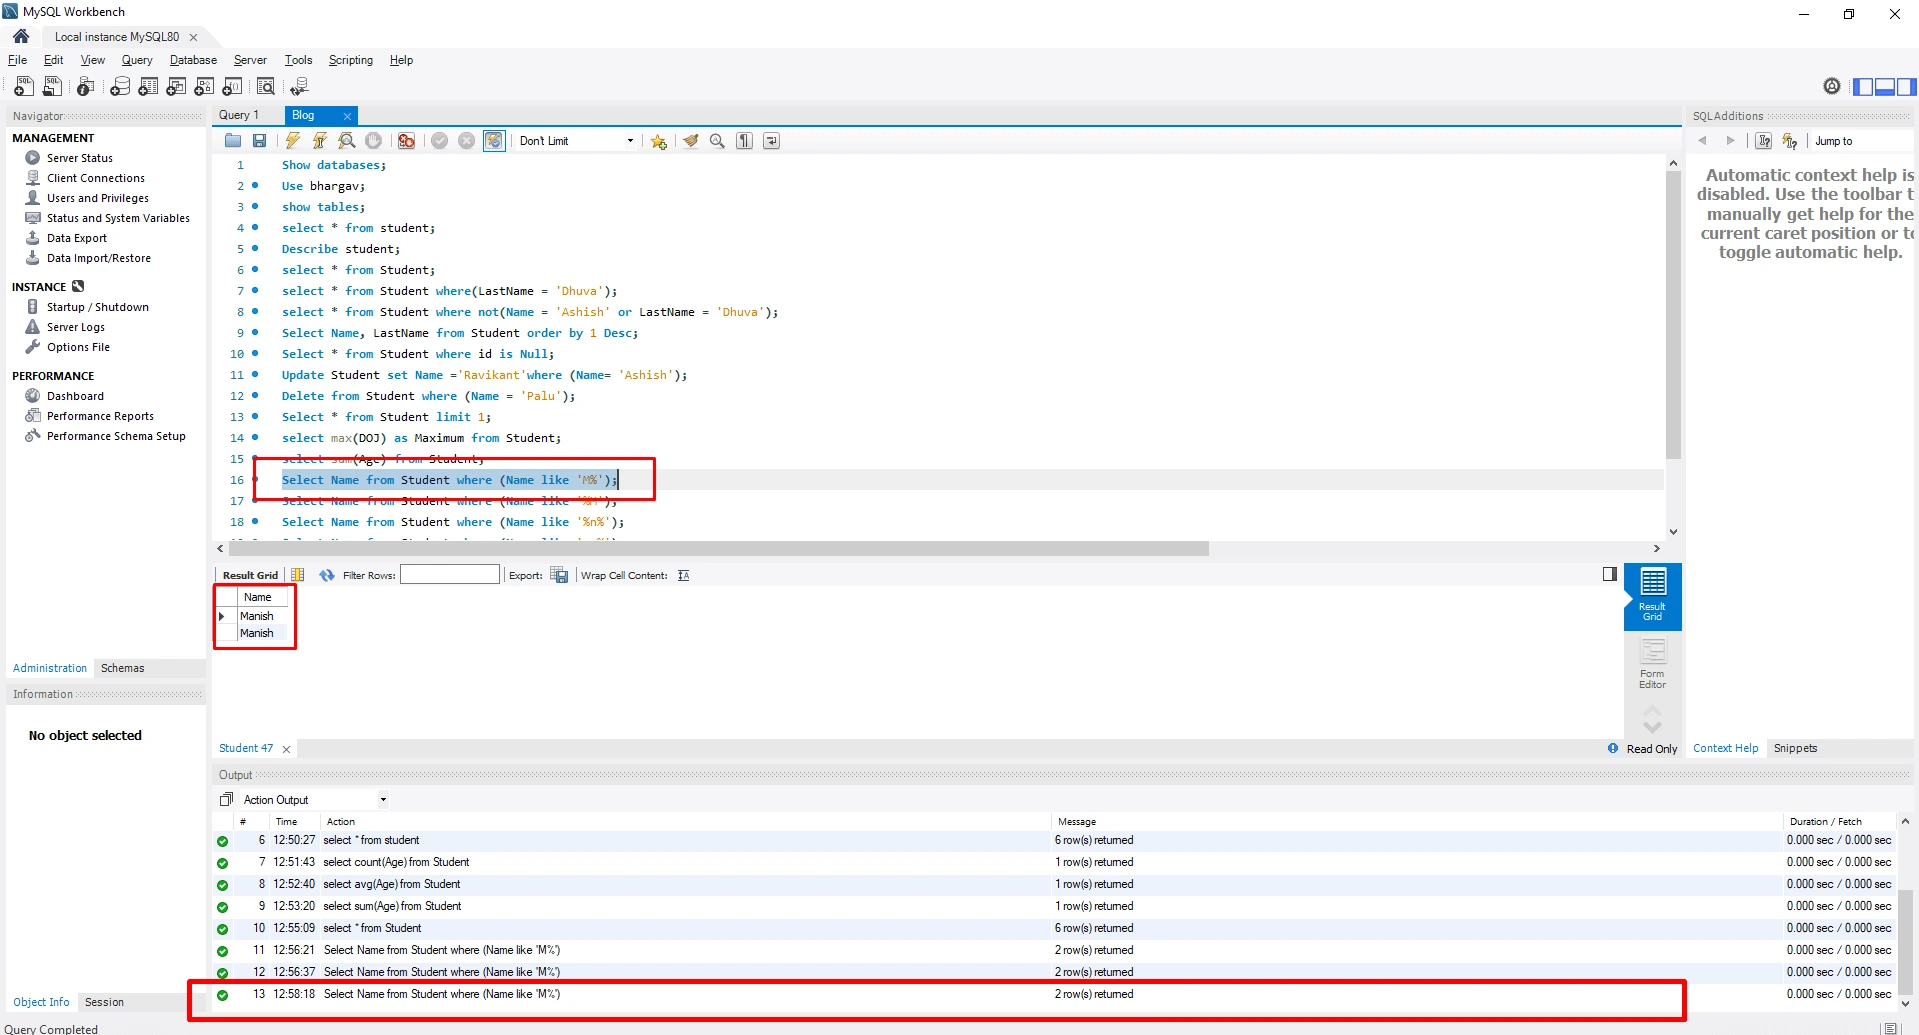Click the Explain query plan magnifier icon
1919x1035 pixels.
(x=347, y=141)
